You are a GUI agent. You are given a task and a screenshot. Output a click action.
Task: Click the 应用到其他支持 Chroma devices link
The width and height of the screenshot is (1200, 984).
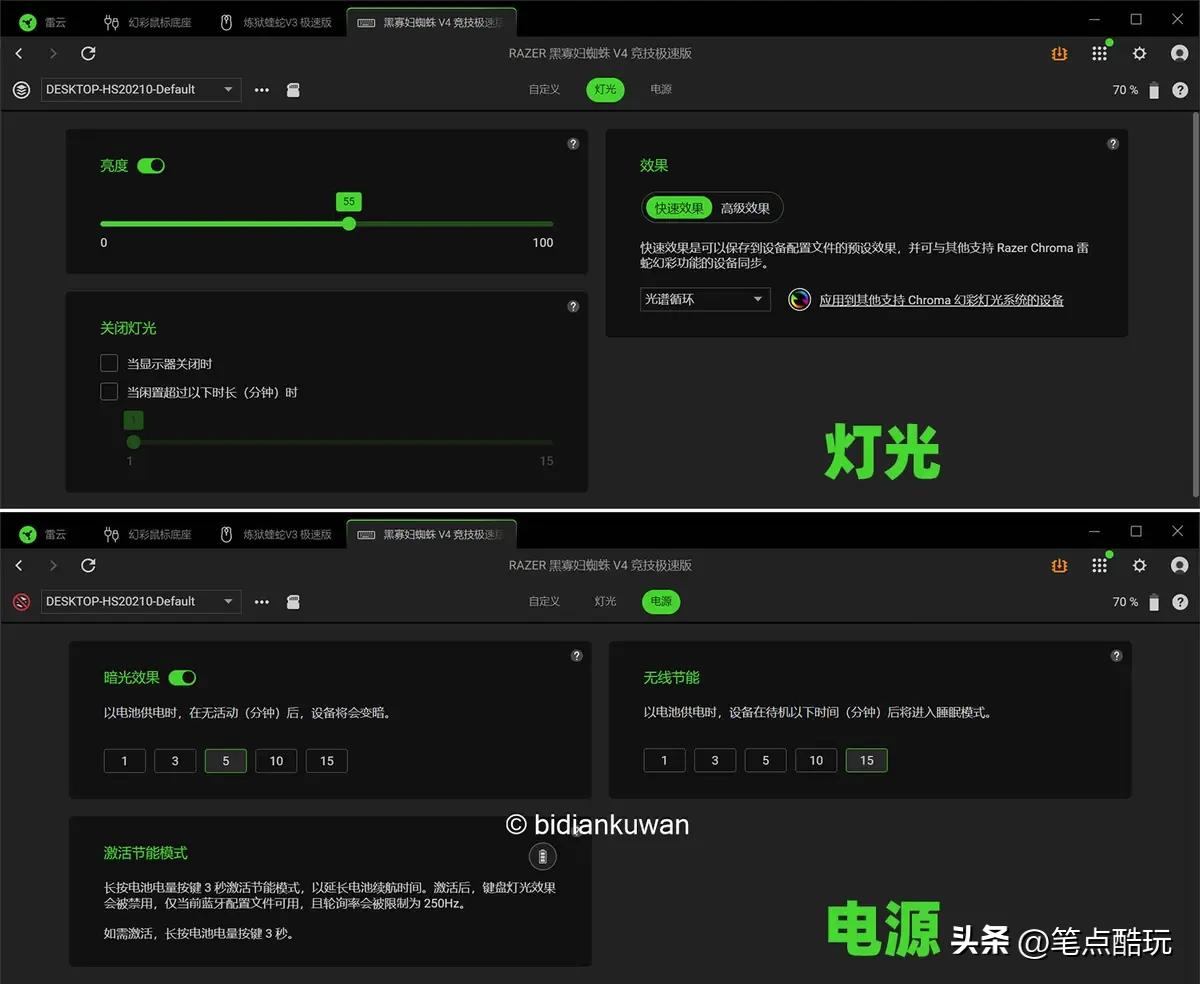[941, 300]
